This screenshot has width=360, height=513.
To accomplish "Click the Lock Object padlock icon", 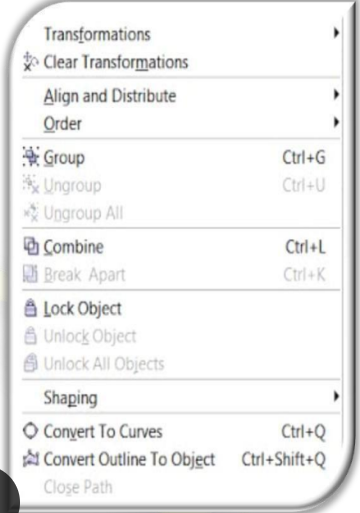I will (31, 308).
